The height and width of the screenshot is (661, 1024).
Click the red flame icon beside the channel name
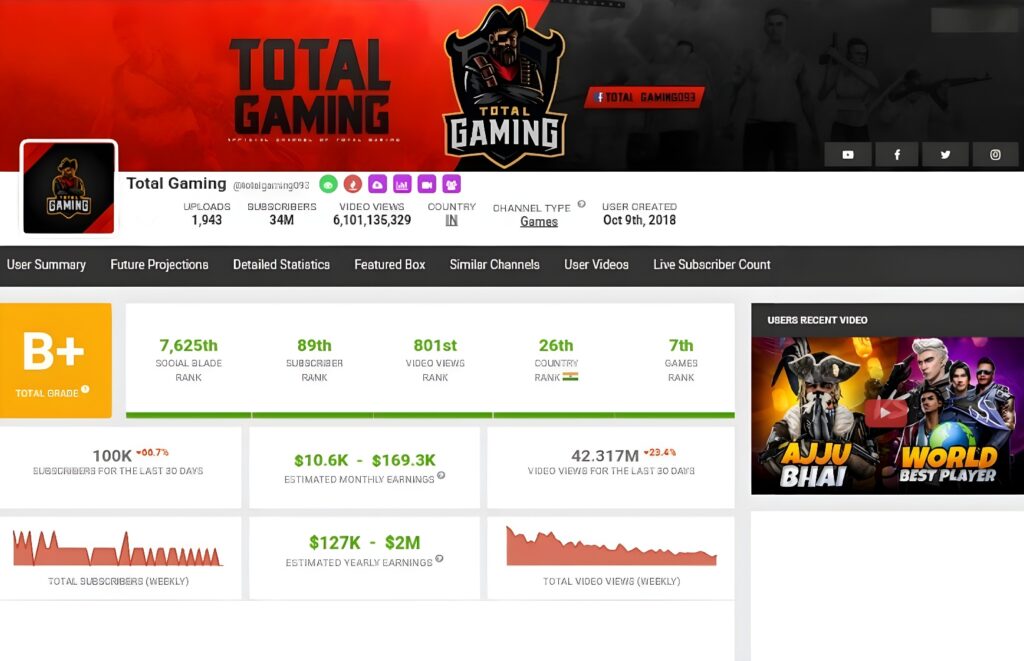pos(353,185)
